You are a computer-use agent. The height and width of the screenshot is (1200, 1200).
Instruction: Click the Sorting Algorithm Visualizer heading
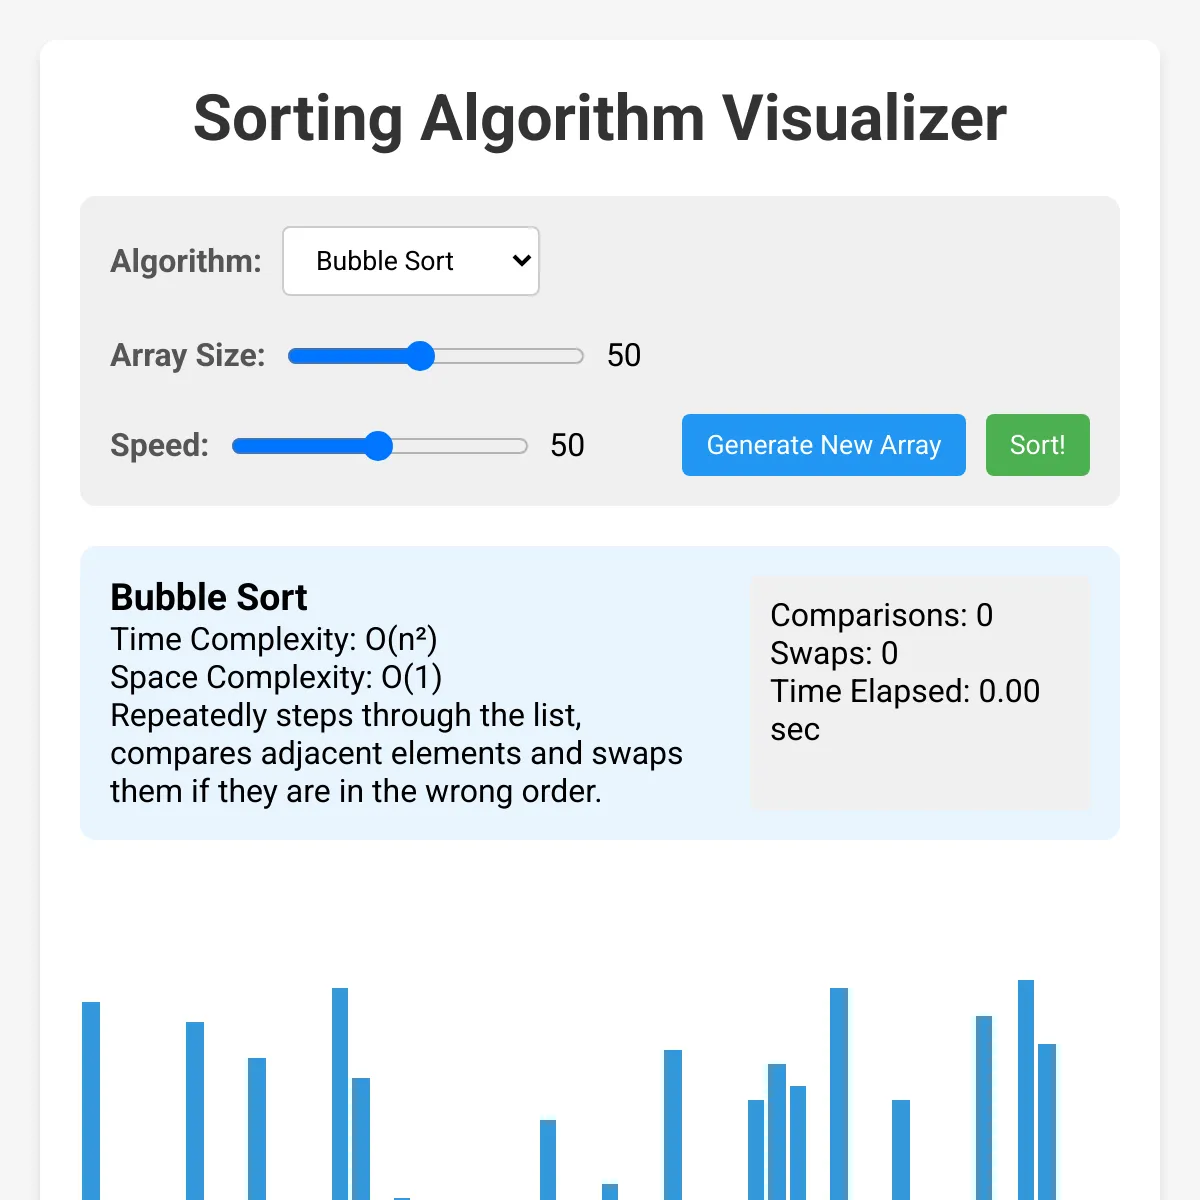(600, 118)
